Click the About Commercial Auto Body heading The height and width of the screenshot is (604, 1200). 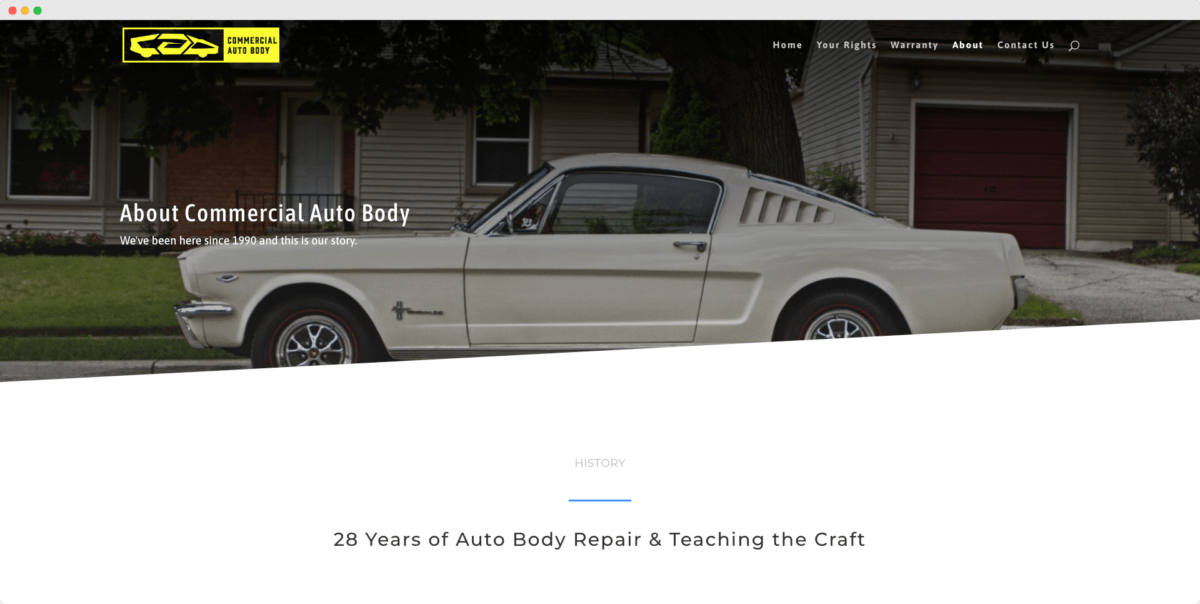(265, 213)
